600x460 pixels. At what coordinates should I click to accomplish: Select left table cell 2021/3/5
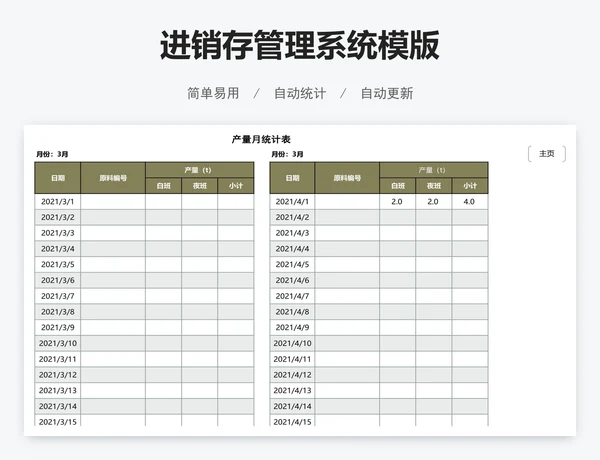(x=58, y=264)
